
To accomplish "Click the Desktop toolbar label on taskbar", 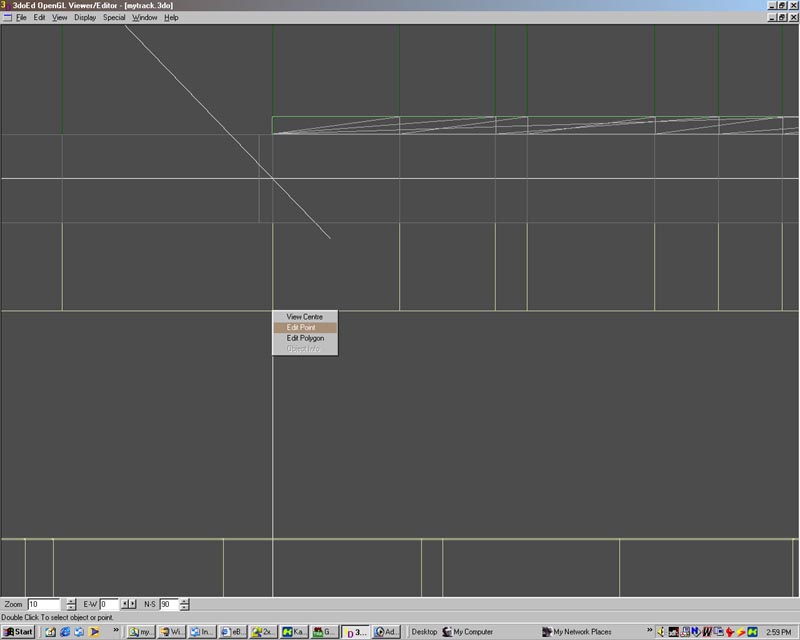I will 424,632.
